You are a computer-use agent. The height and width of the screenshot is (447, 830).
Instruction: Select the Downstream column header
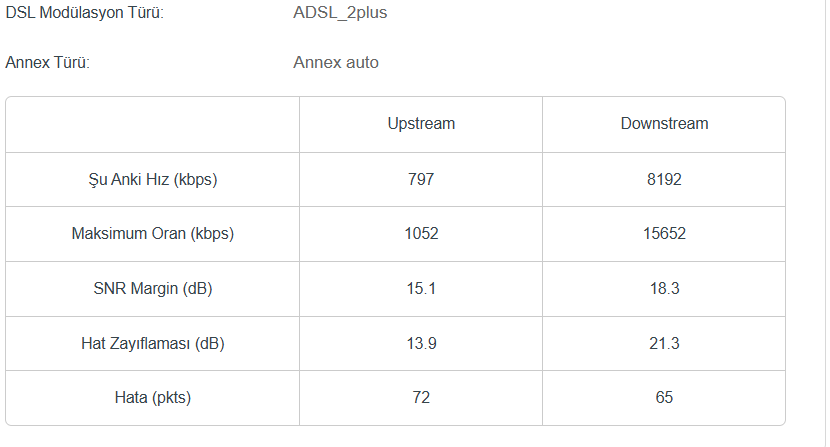pyautogui.click(x=664, y=124)
